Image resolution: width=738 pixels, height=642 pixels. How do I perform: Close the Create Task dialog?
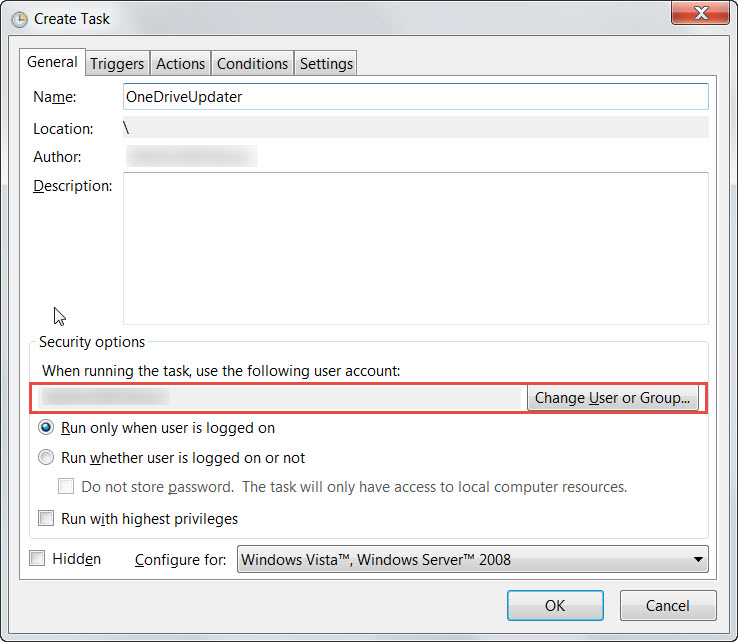(700, 13)
